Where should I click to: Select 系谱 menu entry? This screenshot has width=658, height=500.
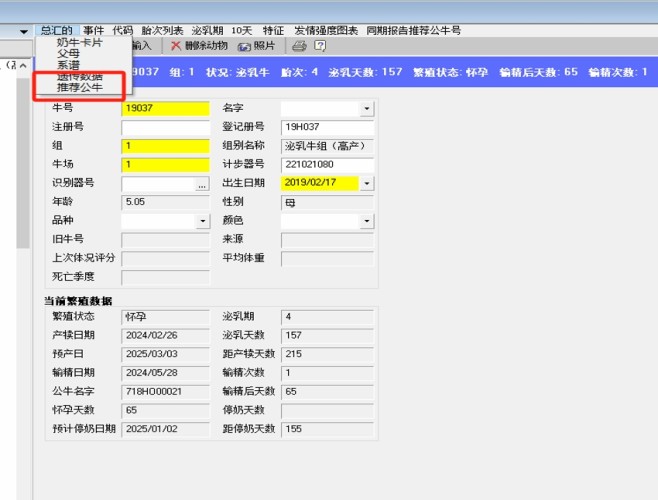click(68, 65)
